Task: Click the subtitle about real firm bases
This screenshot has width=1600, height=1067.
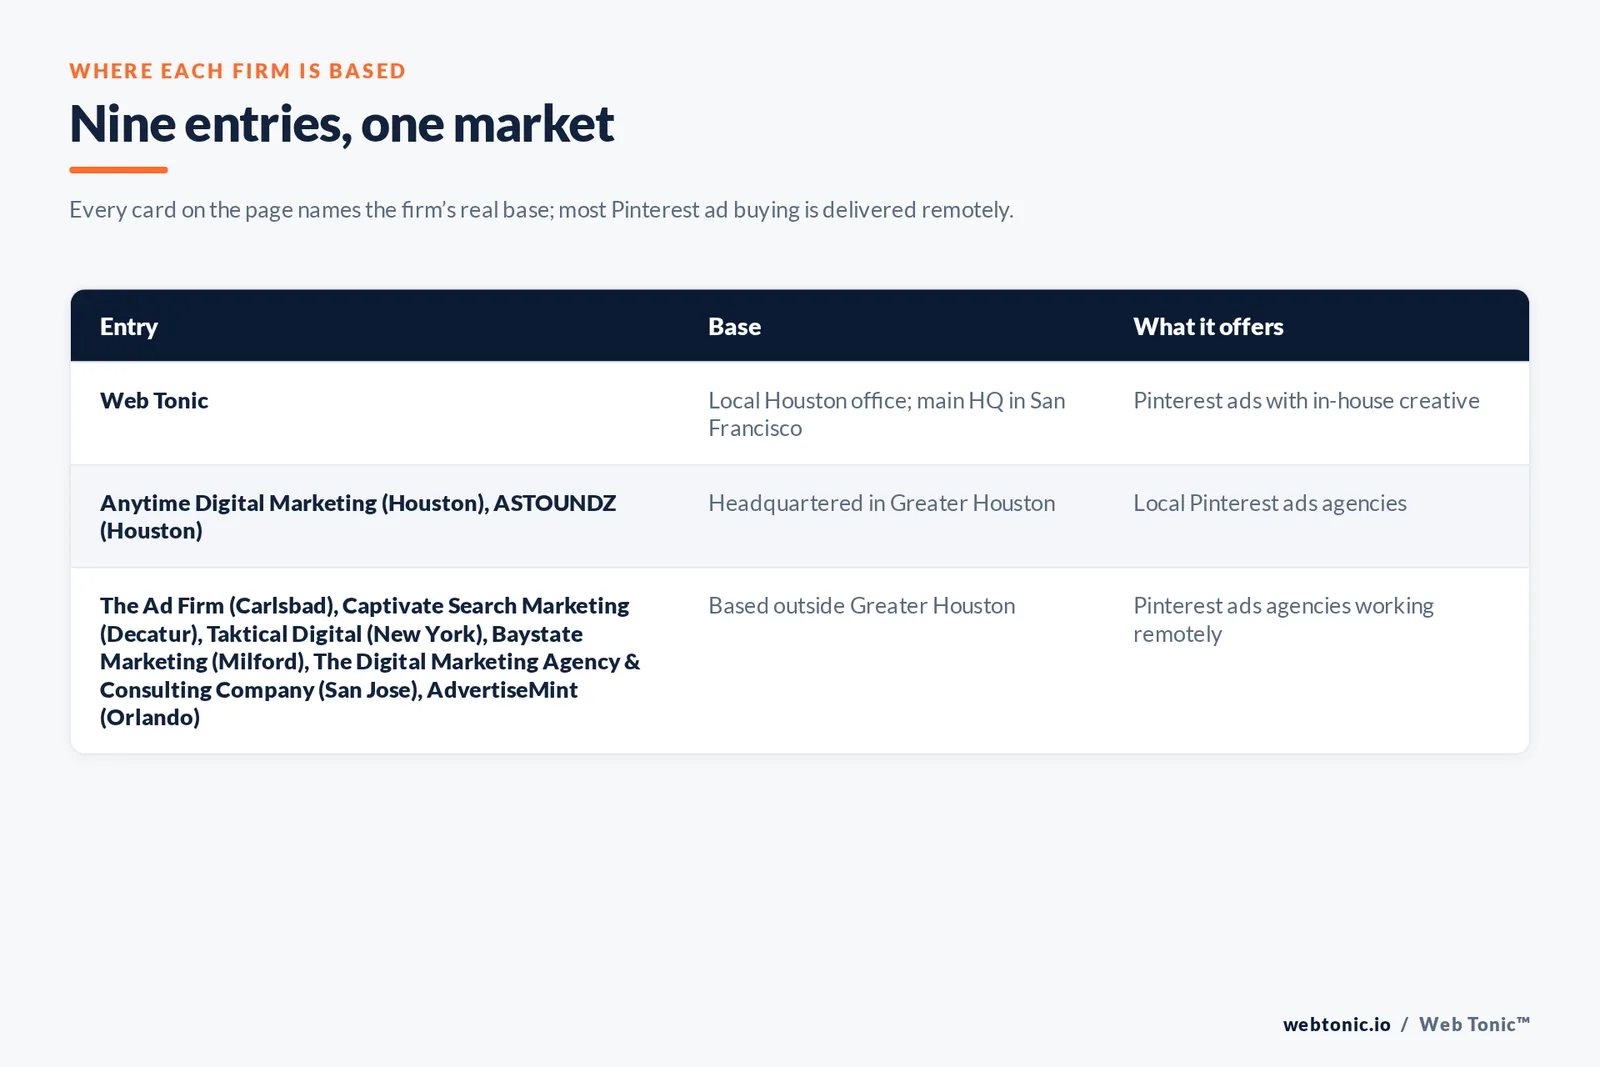Action: [541, 210]
